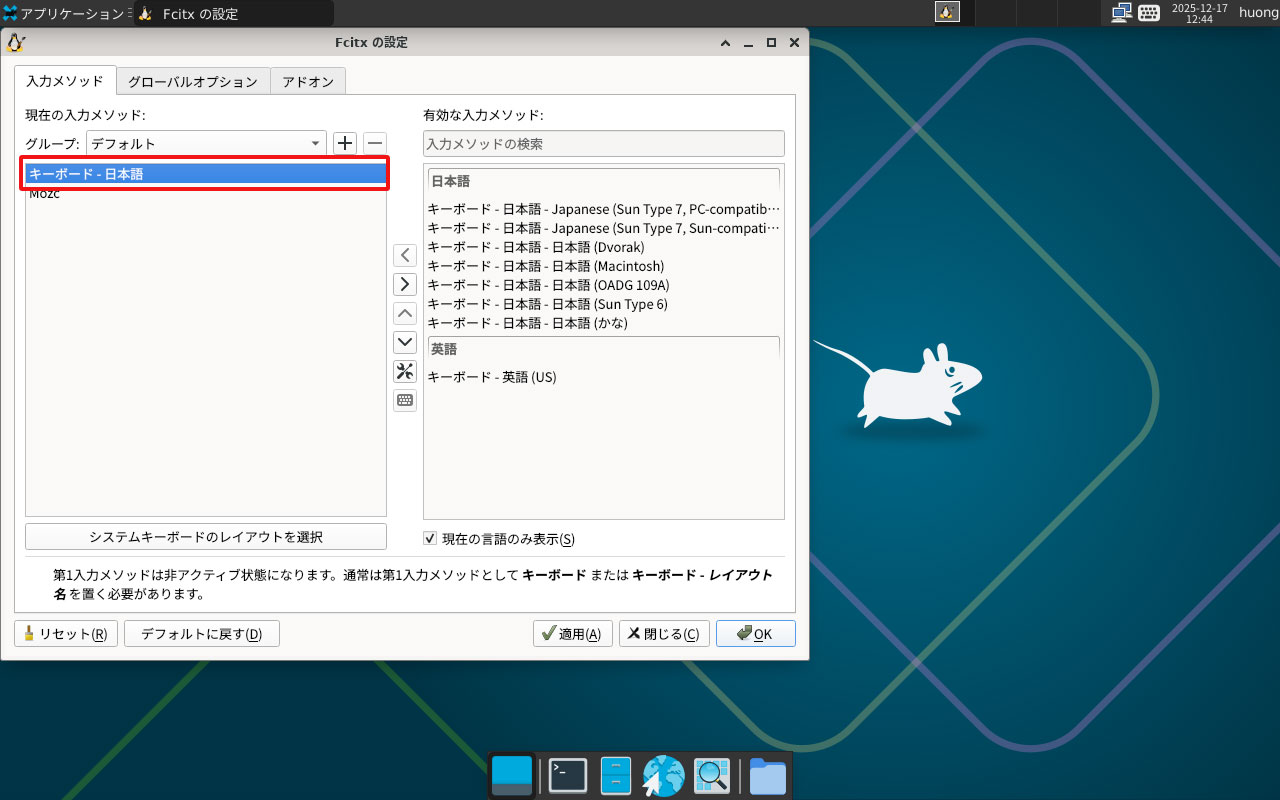Click the 適用 apply button
Viewport: 1280px width, 800px height.
573,634
